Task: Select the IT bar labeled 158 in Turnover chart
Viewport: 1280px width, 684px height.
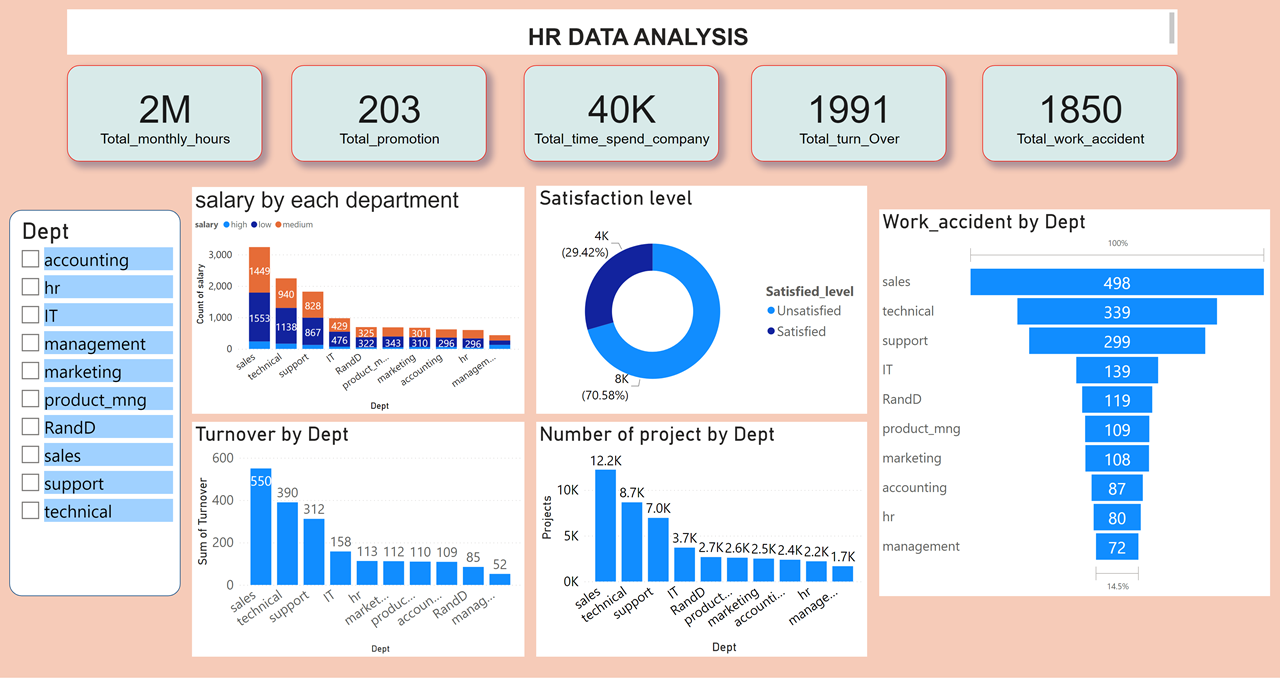Action: (x=339, y=567)
